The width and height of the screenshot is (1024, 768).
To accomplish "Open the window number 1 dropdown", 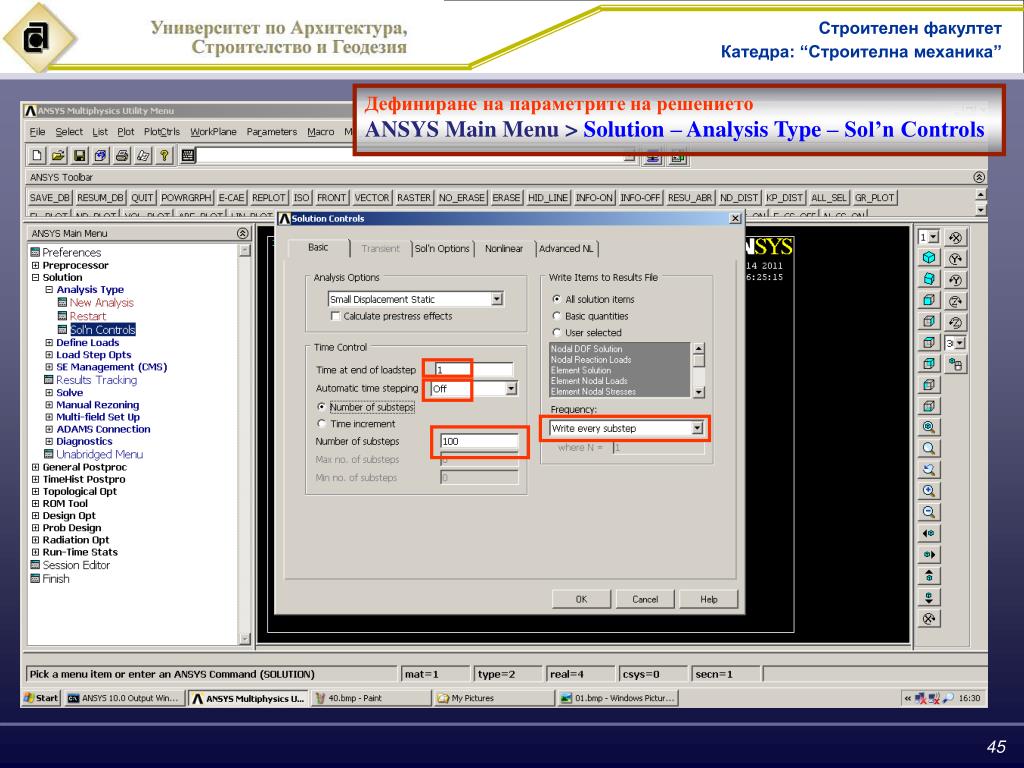I will click(934, 237).
